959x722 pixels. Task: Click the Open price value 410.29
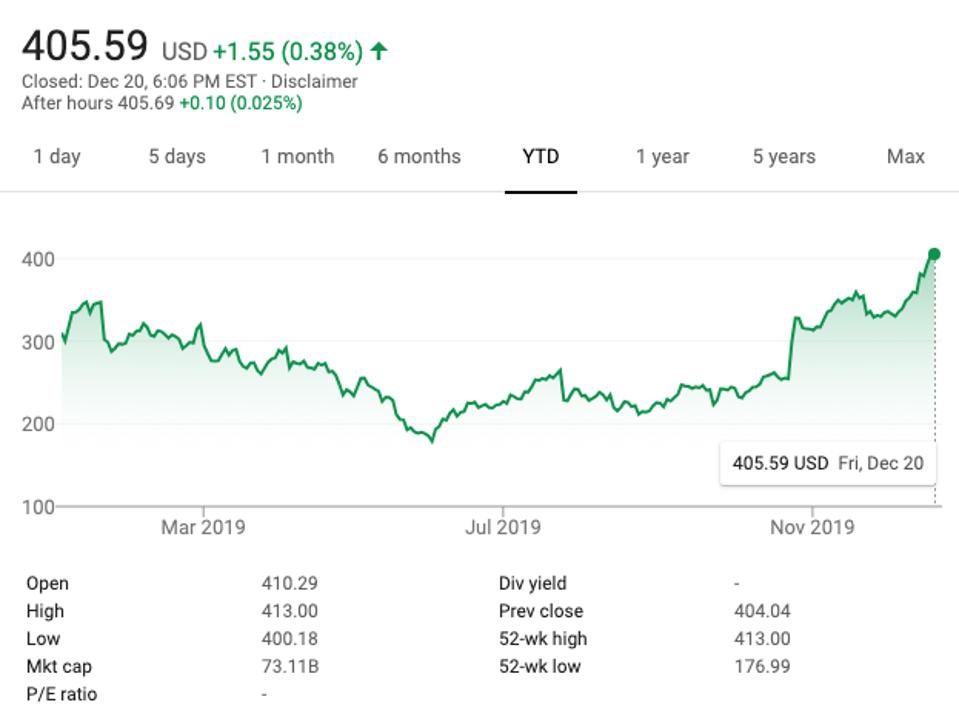coord(289,583)
